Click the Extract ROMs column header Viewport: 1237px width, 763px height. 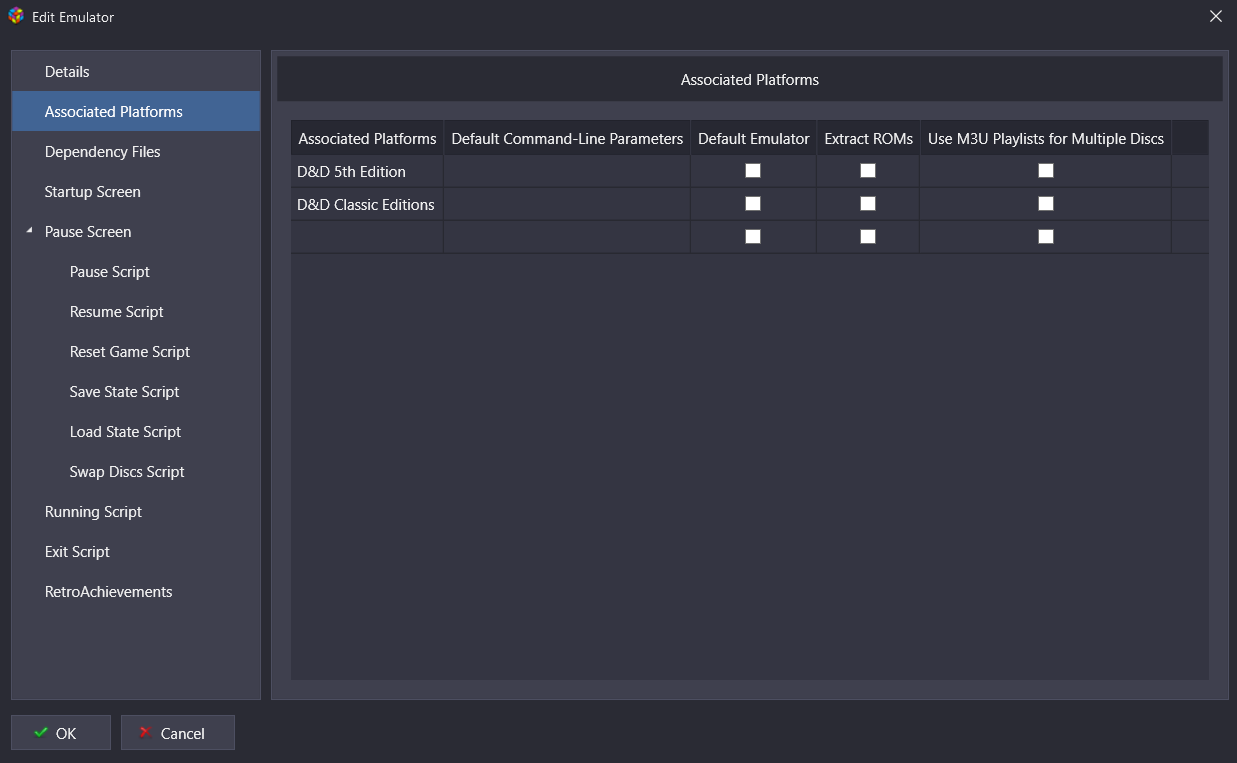point(868,138)
